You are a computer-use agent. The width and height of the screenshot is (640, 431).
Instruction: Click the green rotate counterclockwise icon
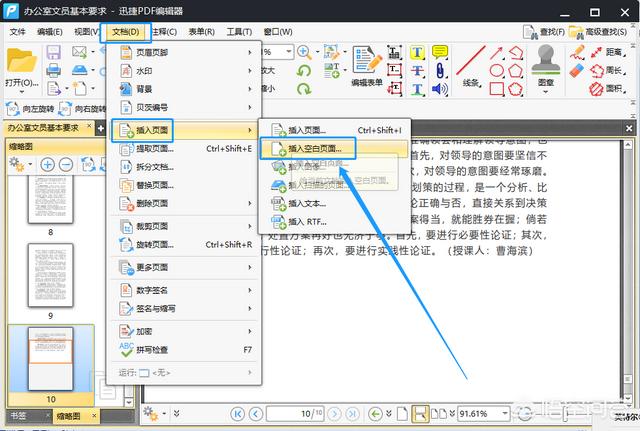coord(304,71)
